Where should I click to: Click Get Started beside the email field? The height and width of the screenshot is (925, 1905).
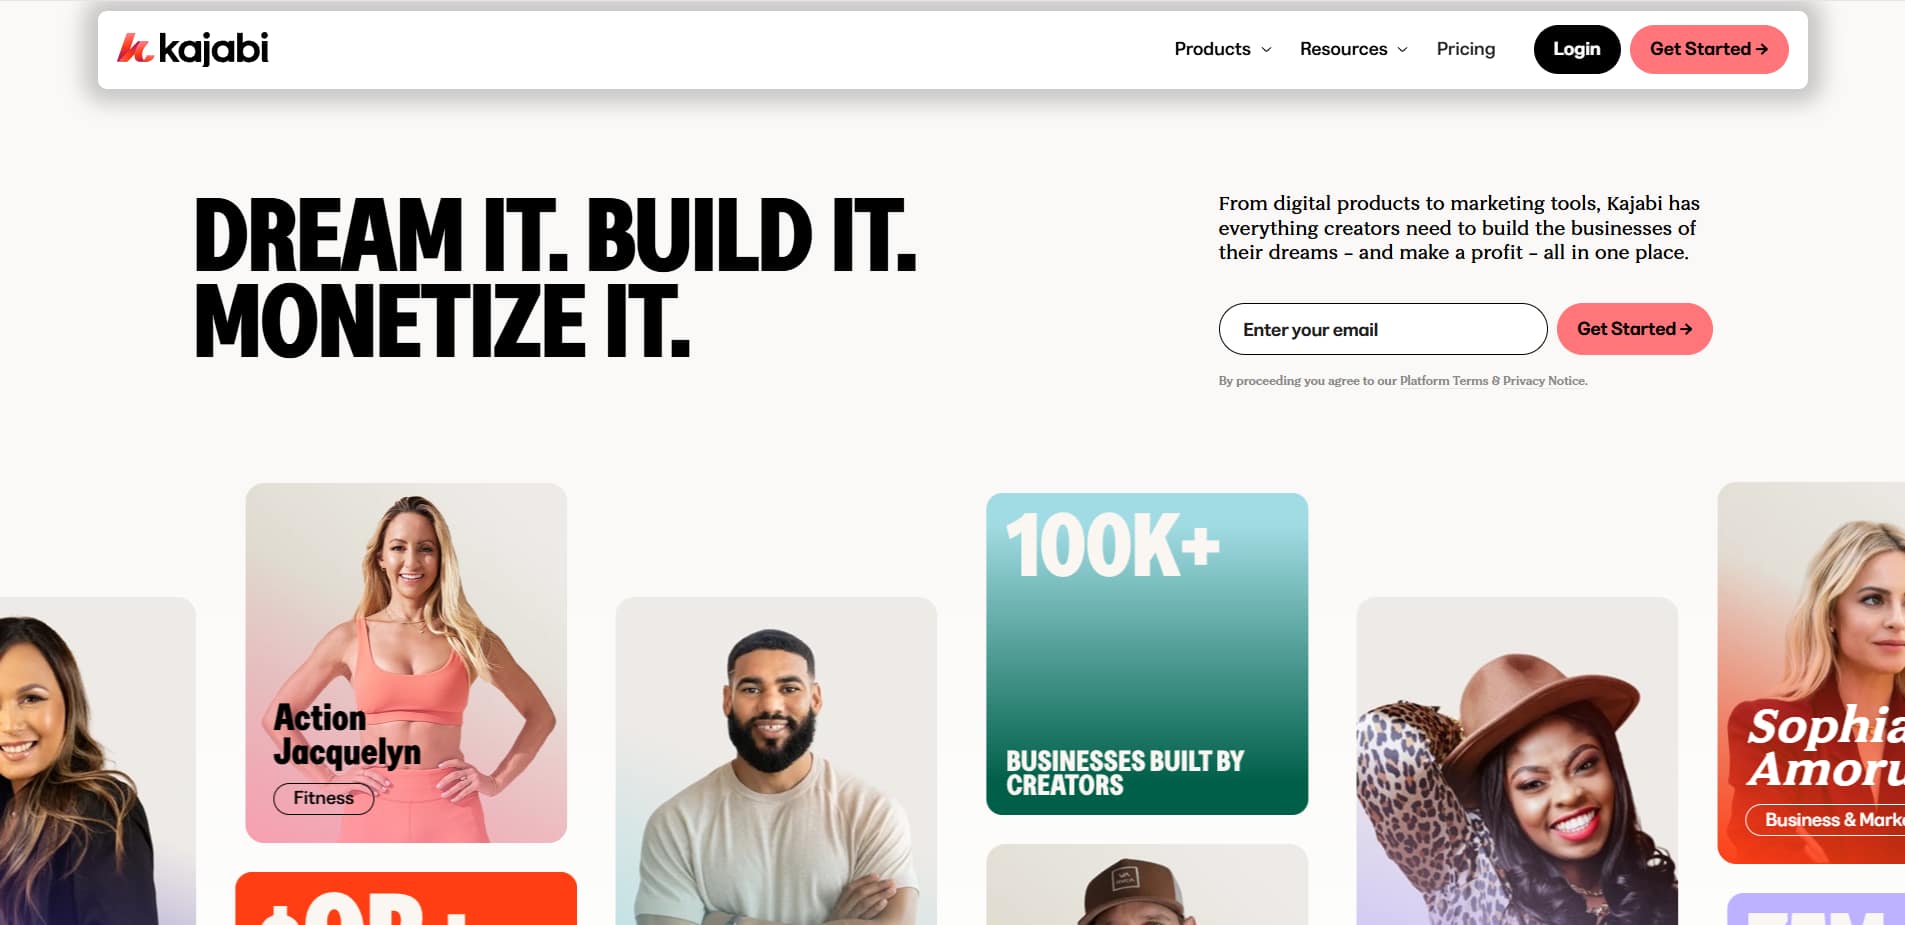tap(1634, 329)
